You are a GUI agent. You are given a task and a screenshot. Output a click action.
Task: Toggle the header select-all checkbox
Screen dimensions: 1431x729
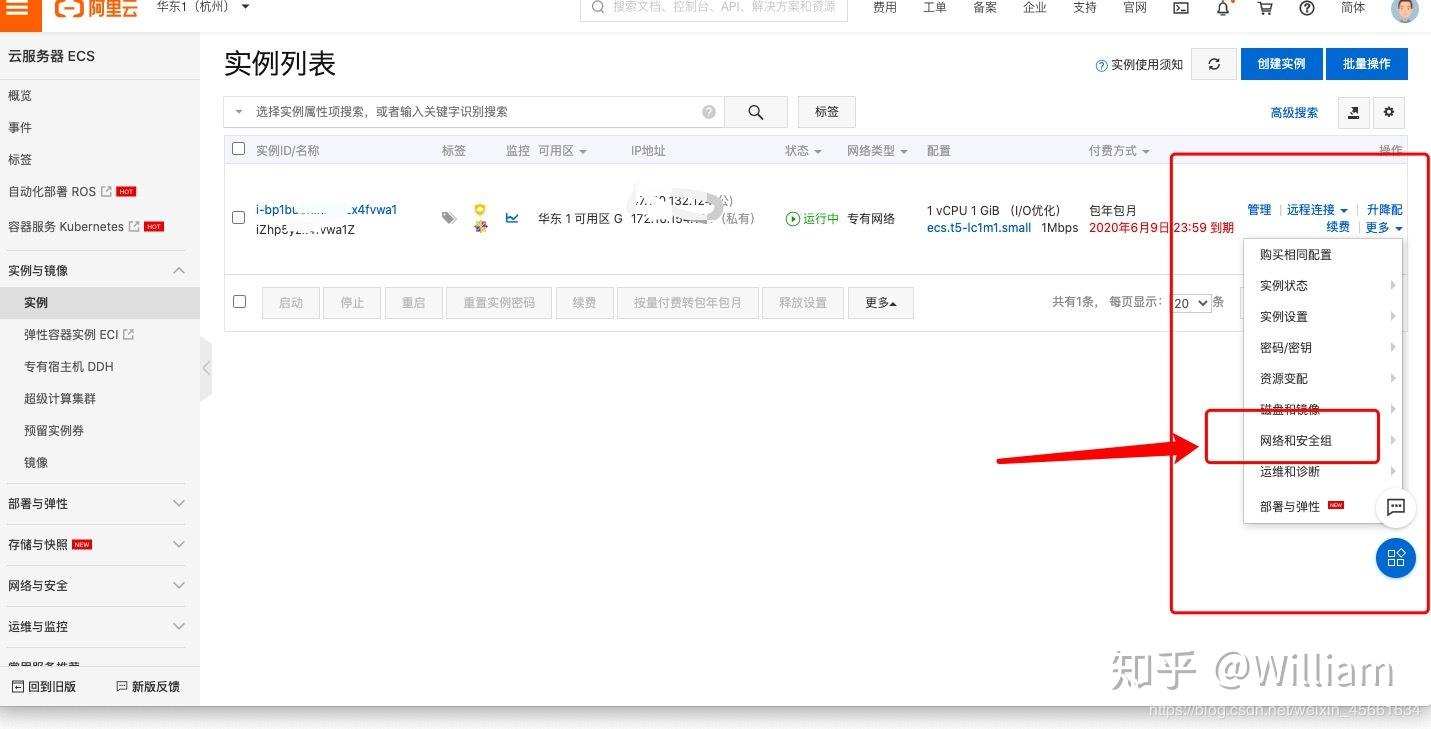click(238, 149)
